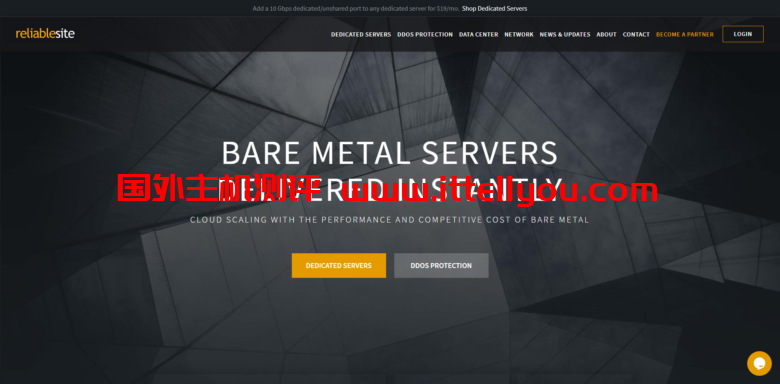The height and width of the screenshot is (384, 780).
Task: Click the reliablesite logo
Action: [45, 34]
